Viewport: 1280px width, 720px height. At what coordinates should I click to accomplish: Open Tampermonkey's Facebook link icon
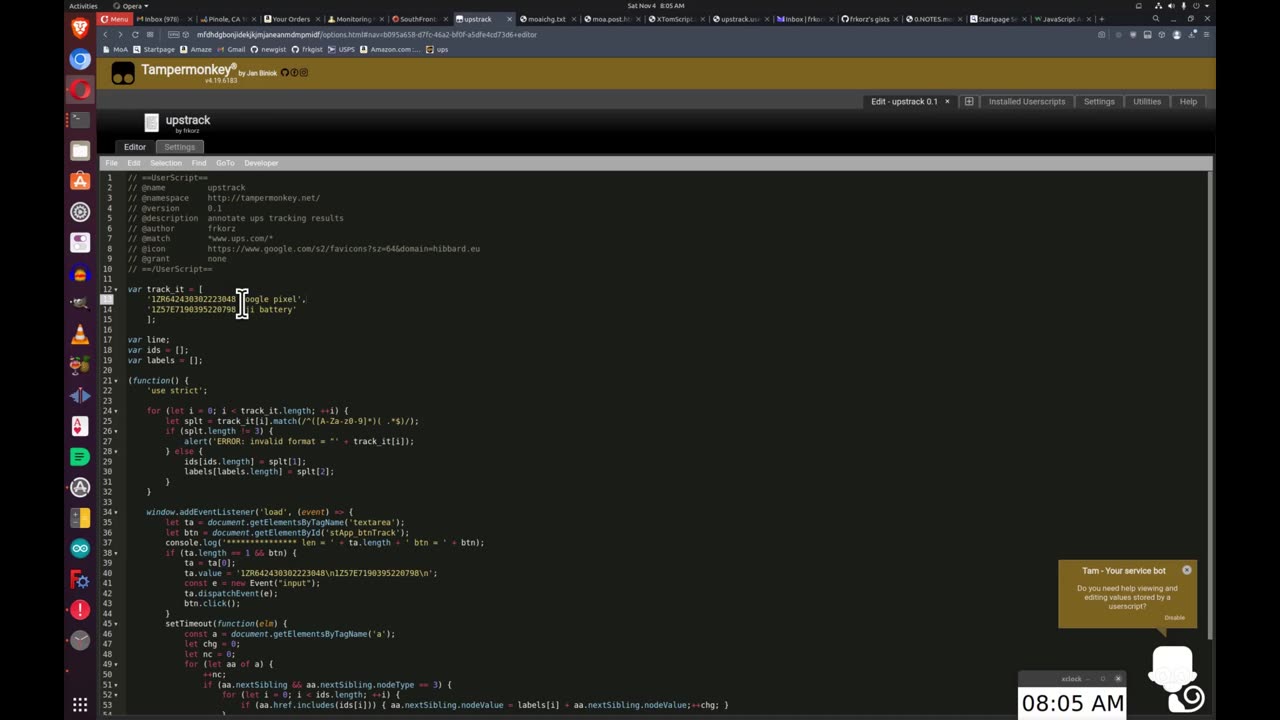coord(294,72)
